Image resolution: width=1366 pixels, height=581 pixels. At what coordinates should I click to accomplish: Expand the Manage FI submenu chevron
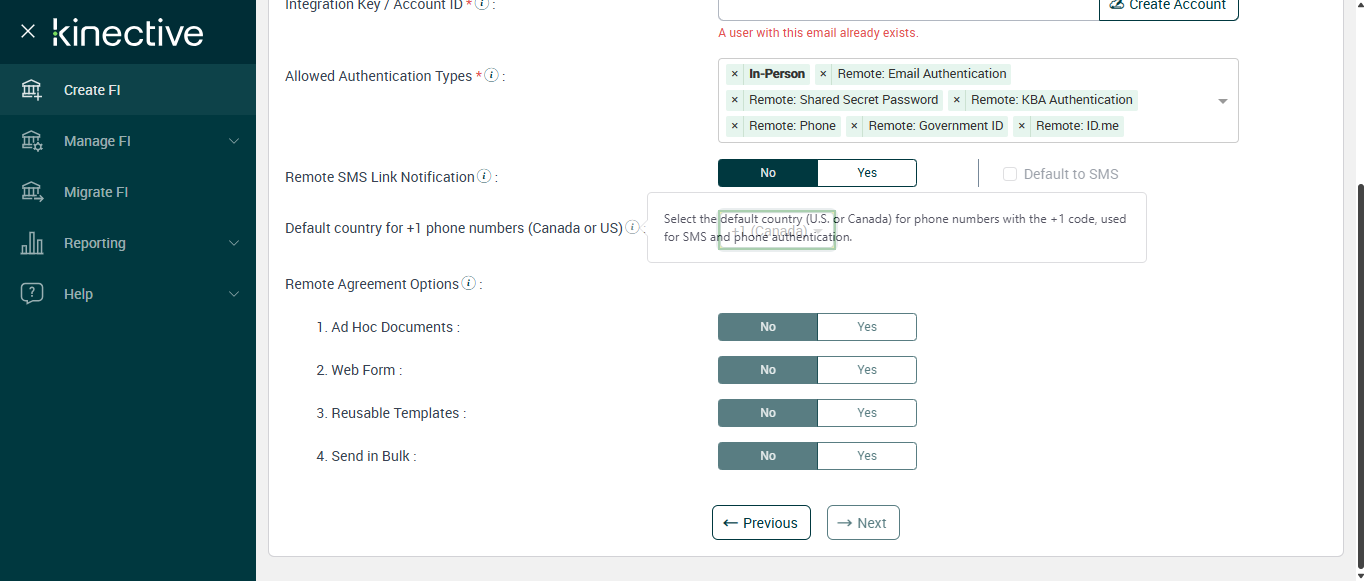pos(234,141)
